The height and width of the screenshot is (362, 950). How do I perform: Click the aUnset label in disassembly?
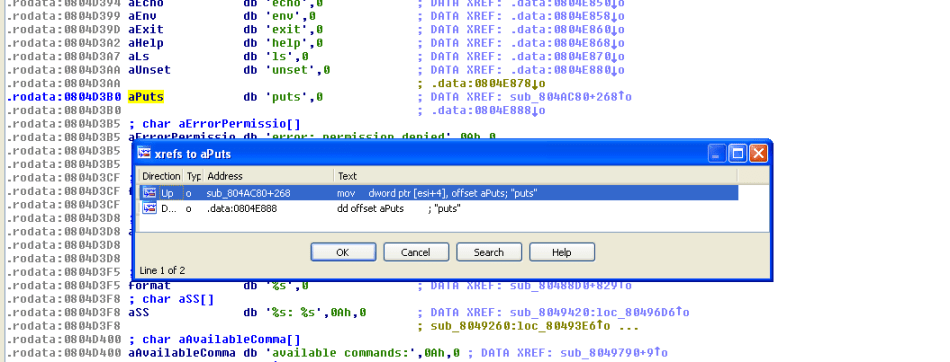pos(150,70)
